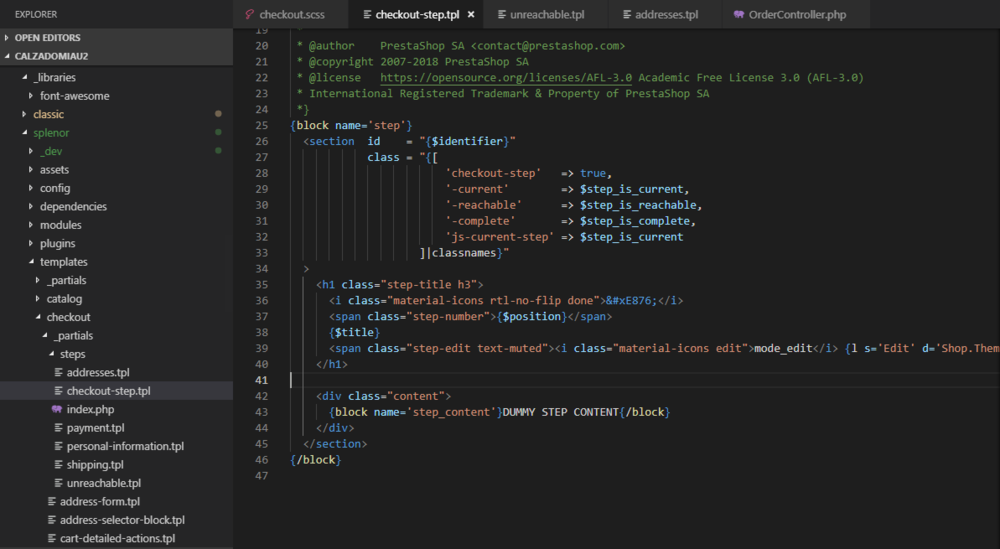Click the elephant icon beside index.php
Screen dimensions: 1000x549
[x=57, y=409]
